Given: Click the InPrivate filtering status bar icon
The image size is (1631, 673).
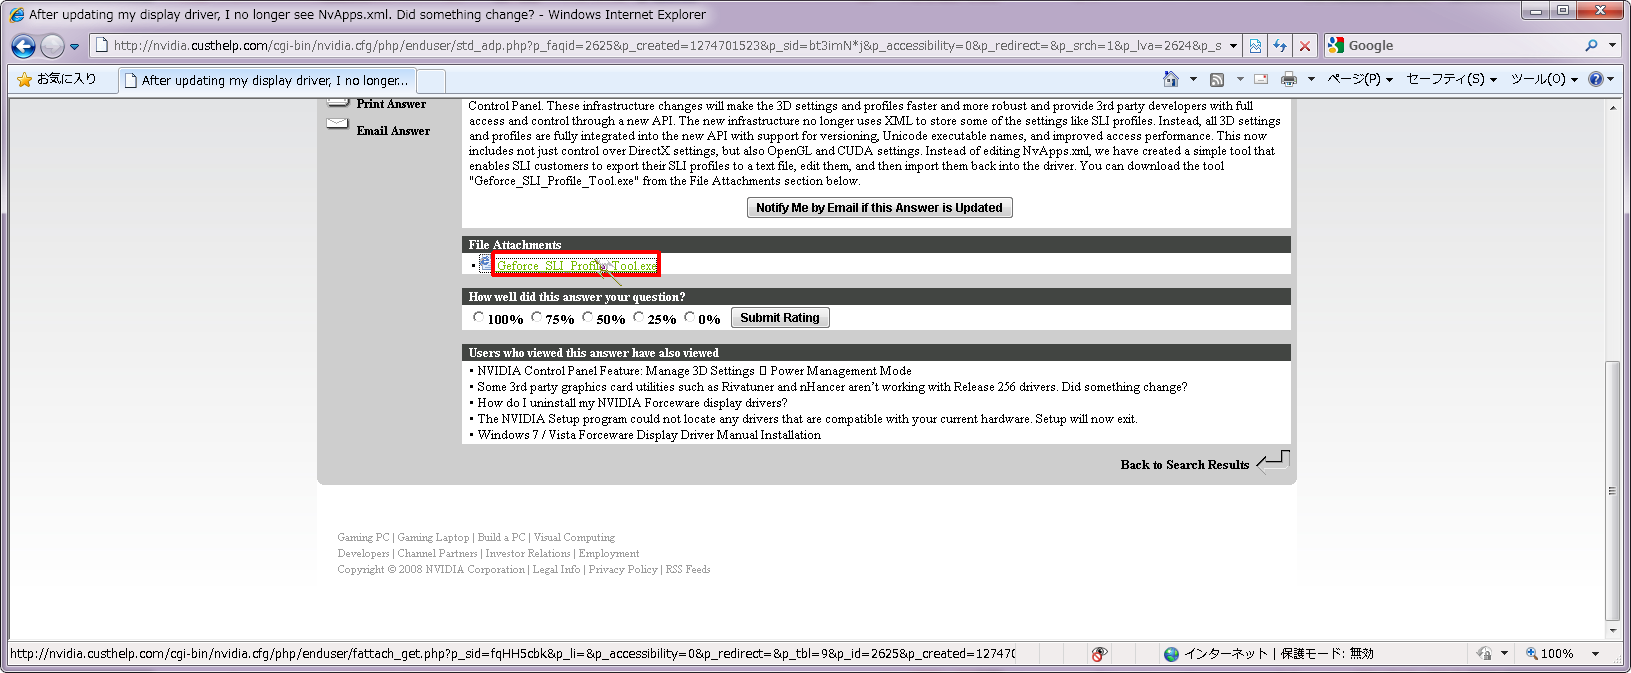Looking at the screenshot, I should click(1099, 654).
